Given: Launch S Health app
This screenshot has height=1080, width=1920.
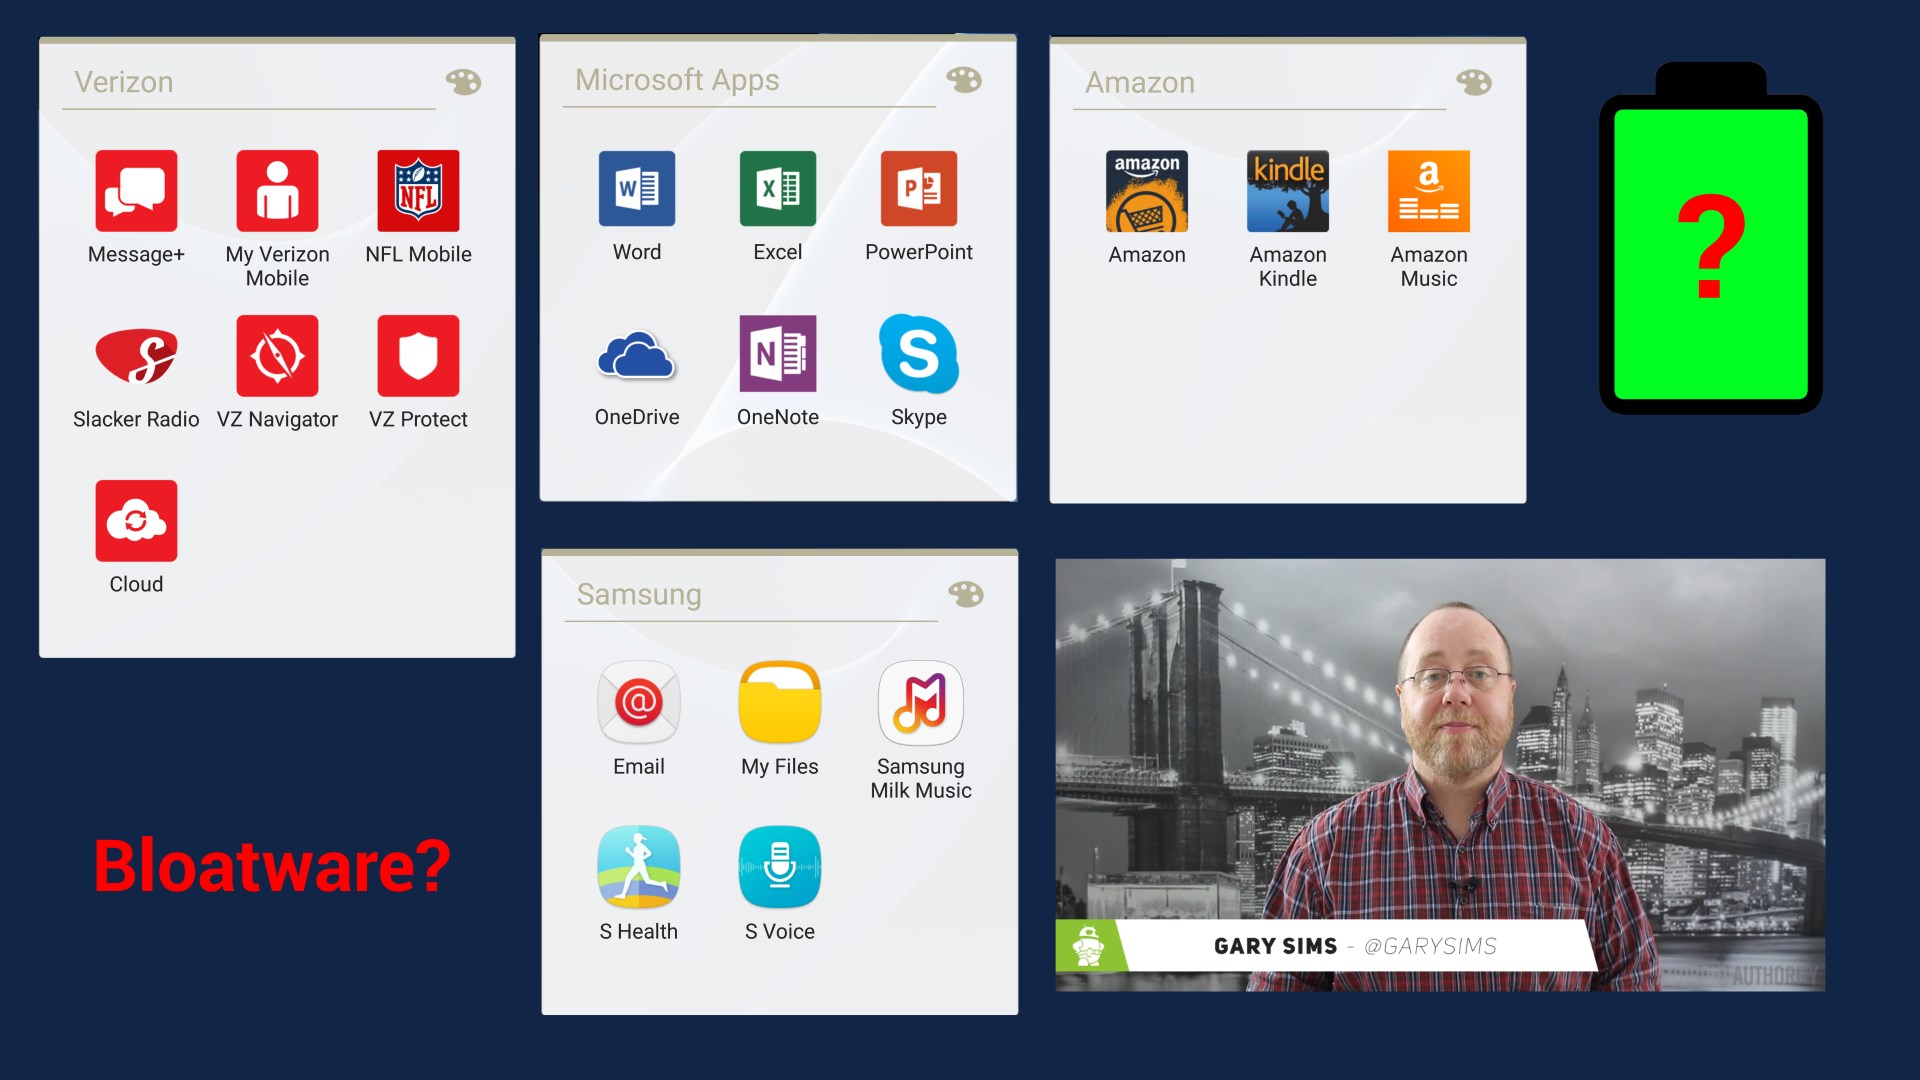Looking at the screenshot, I should pyautogui.click(x=638, y=868).
